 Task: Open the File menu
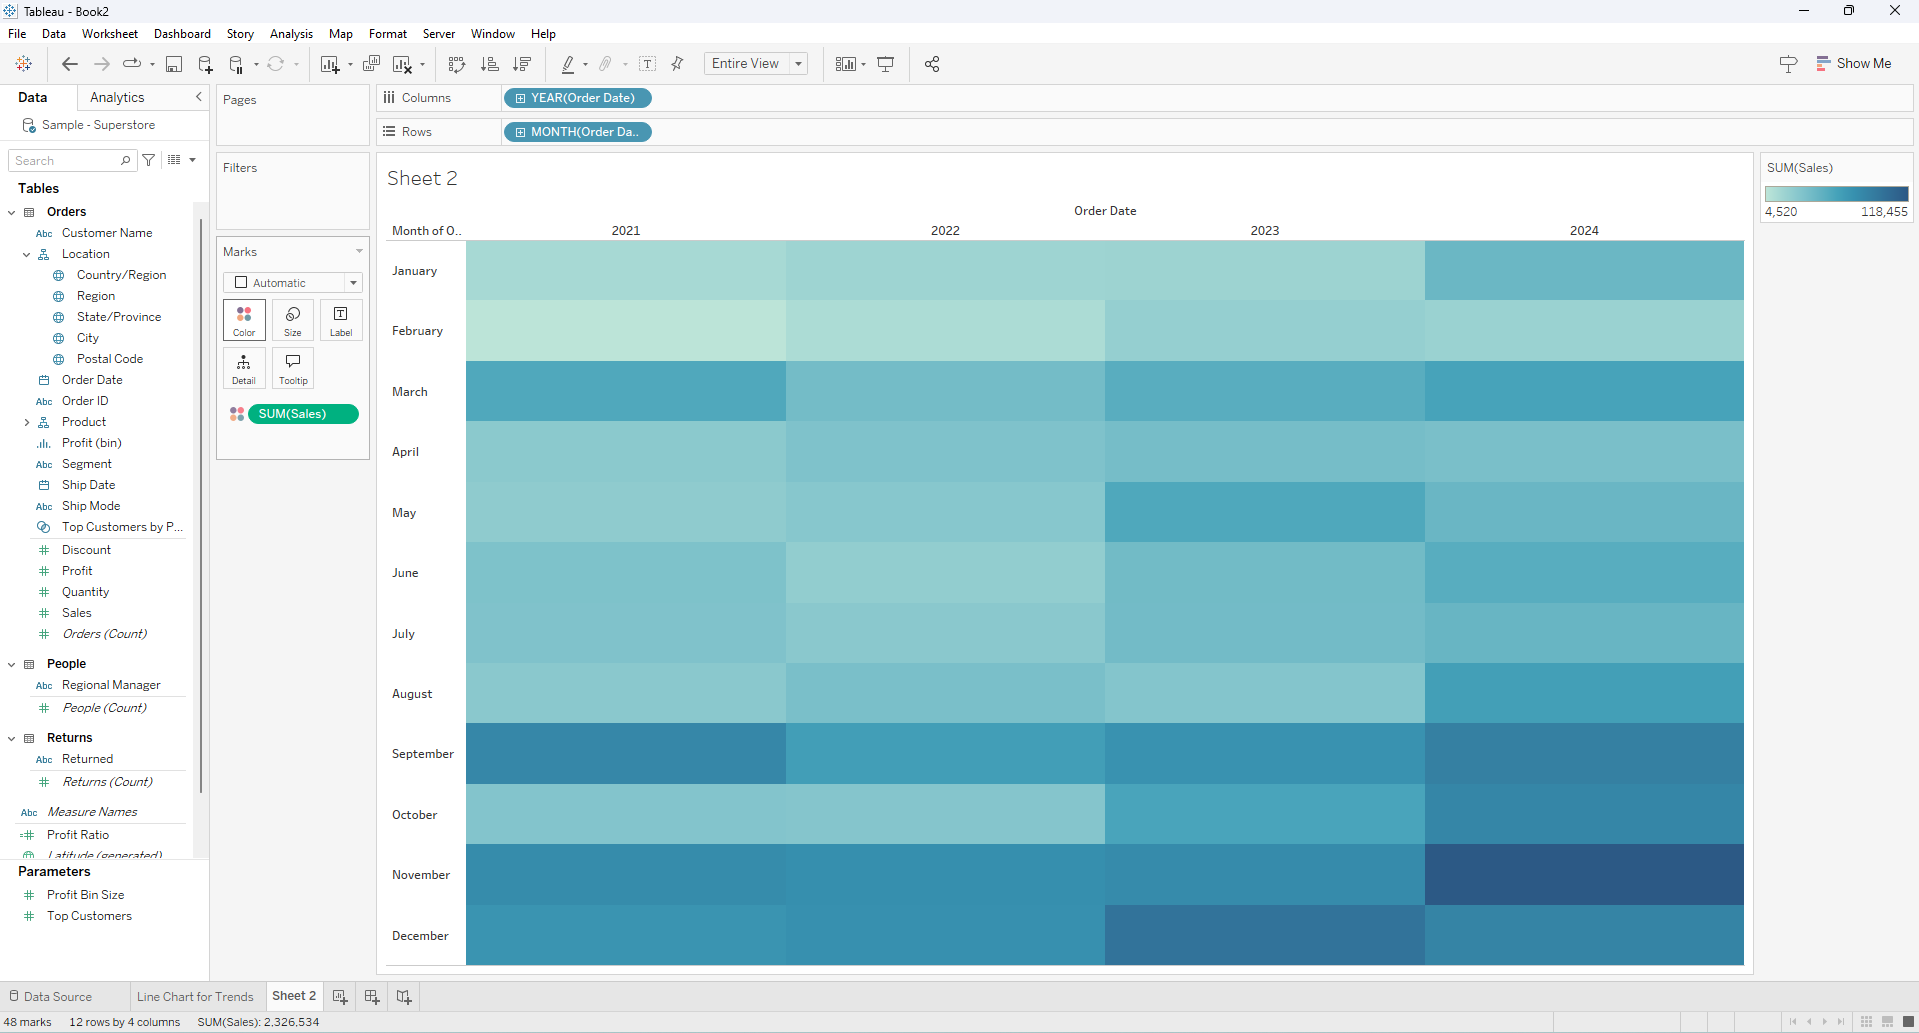[17, 34]
